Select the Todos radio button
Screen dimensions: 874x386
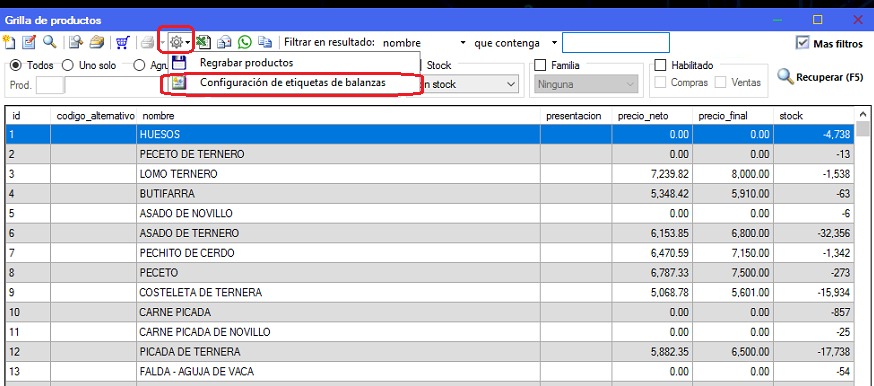16,65
